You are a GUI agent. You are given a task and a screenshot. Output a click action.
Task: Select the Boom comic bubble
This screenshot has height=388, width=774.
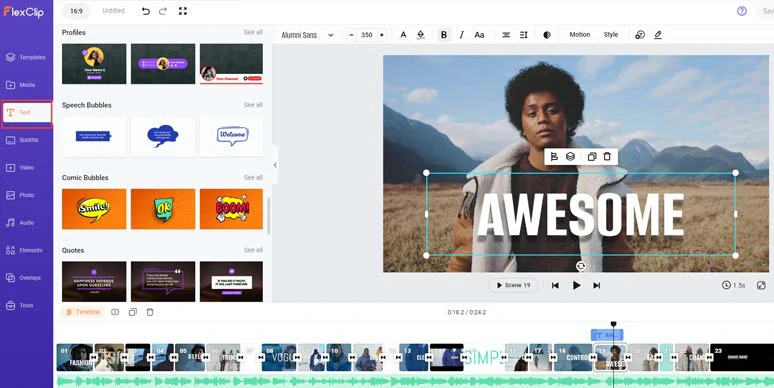tap(232, 209)
